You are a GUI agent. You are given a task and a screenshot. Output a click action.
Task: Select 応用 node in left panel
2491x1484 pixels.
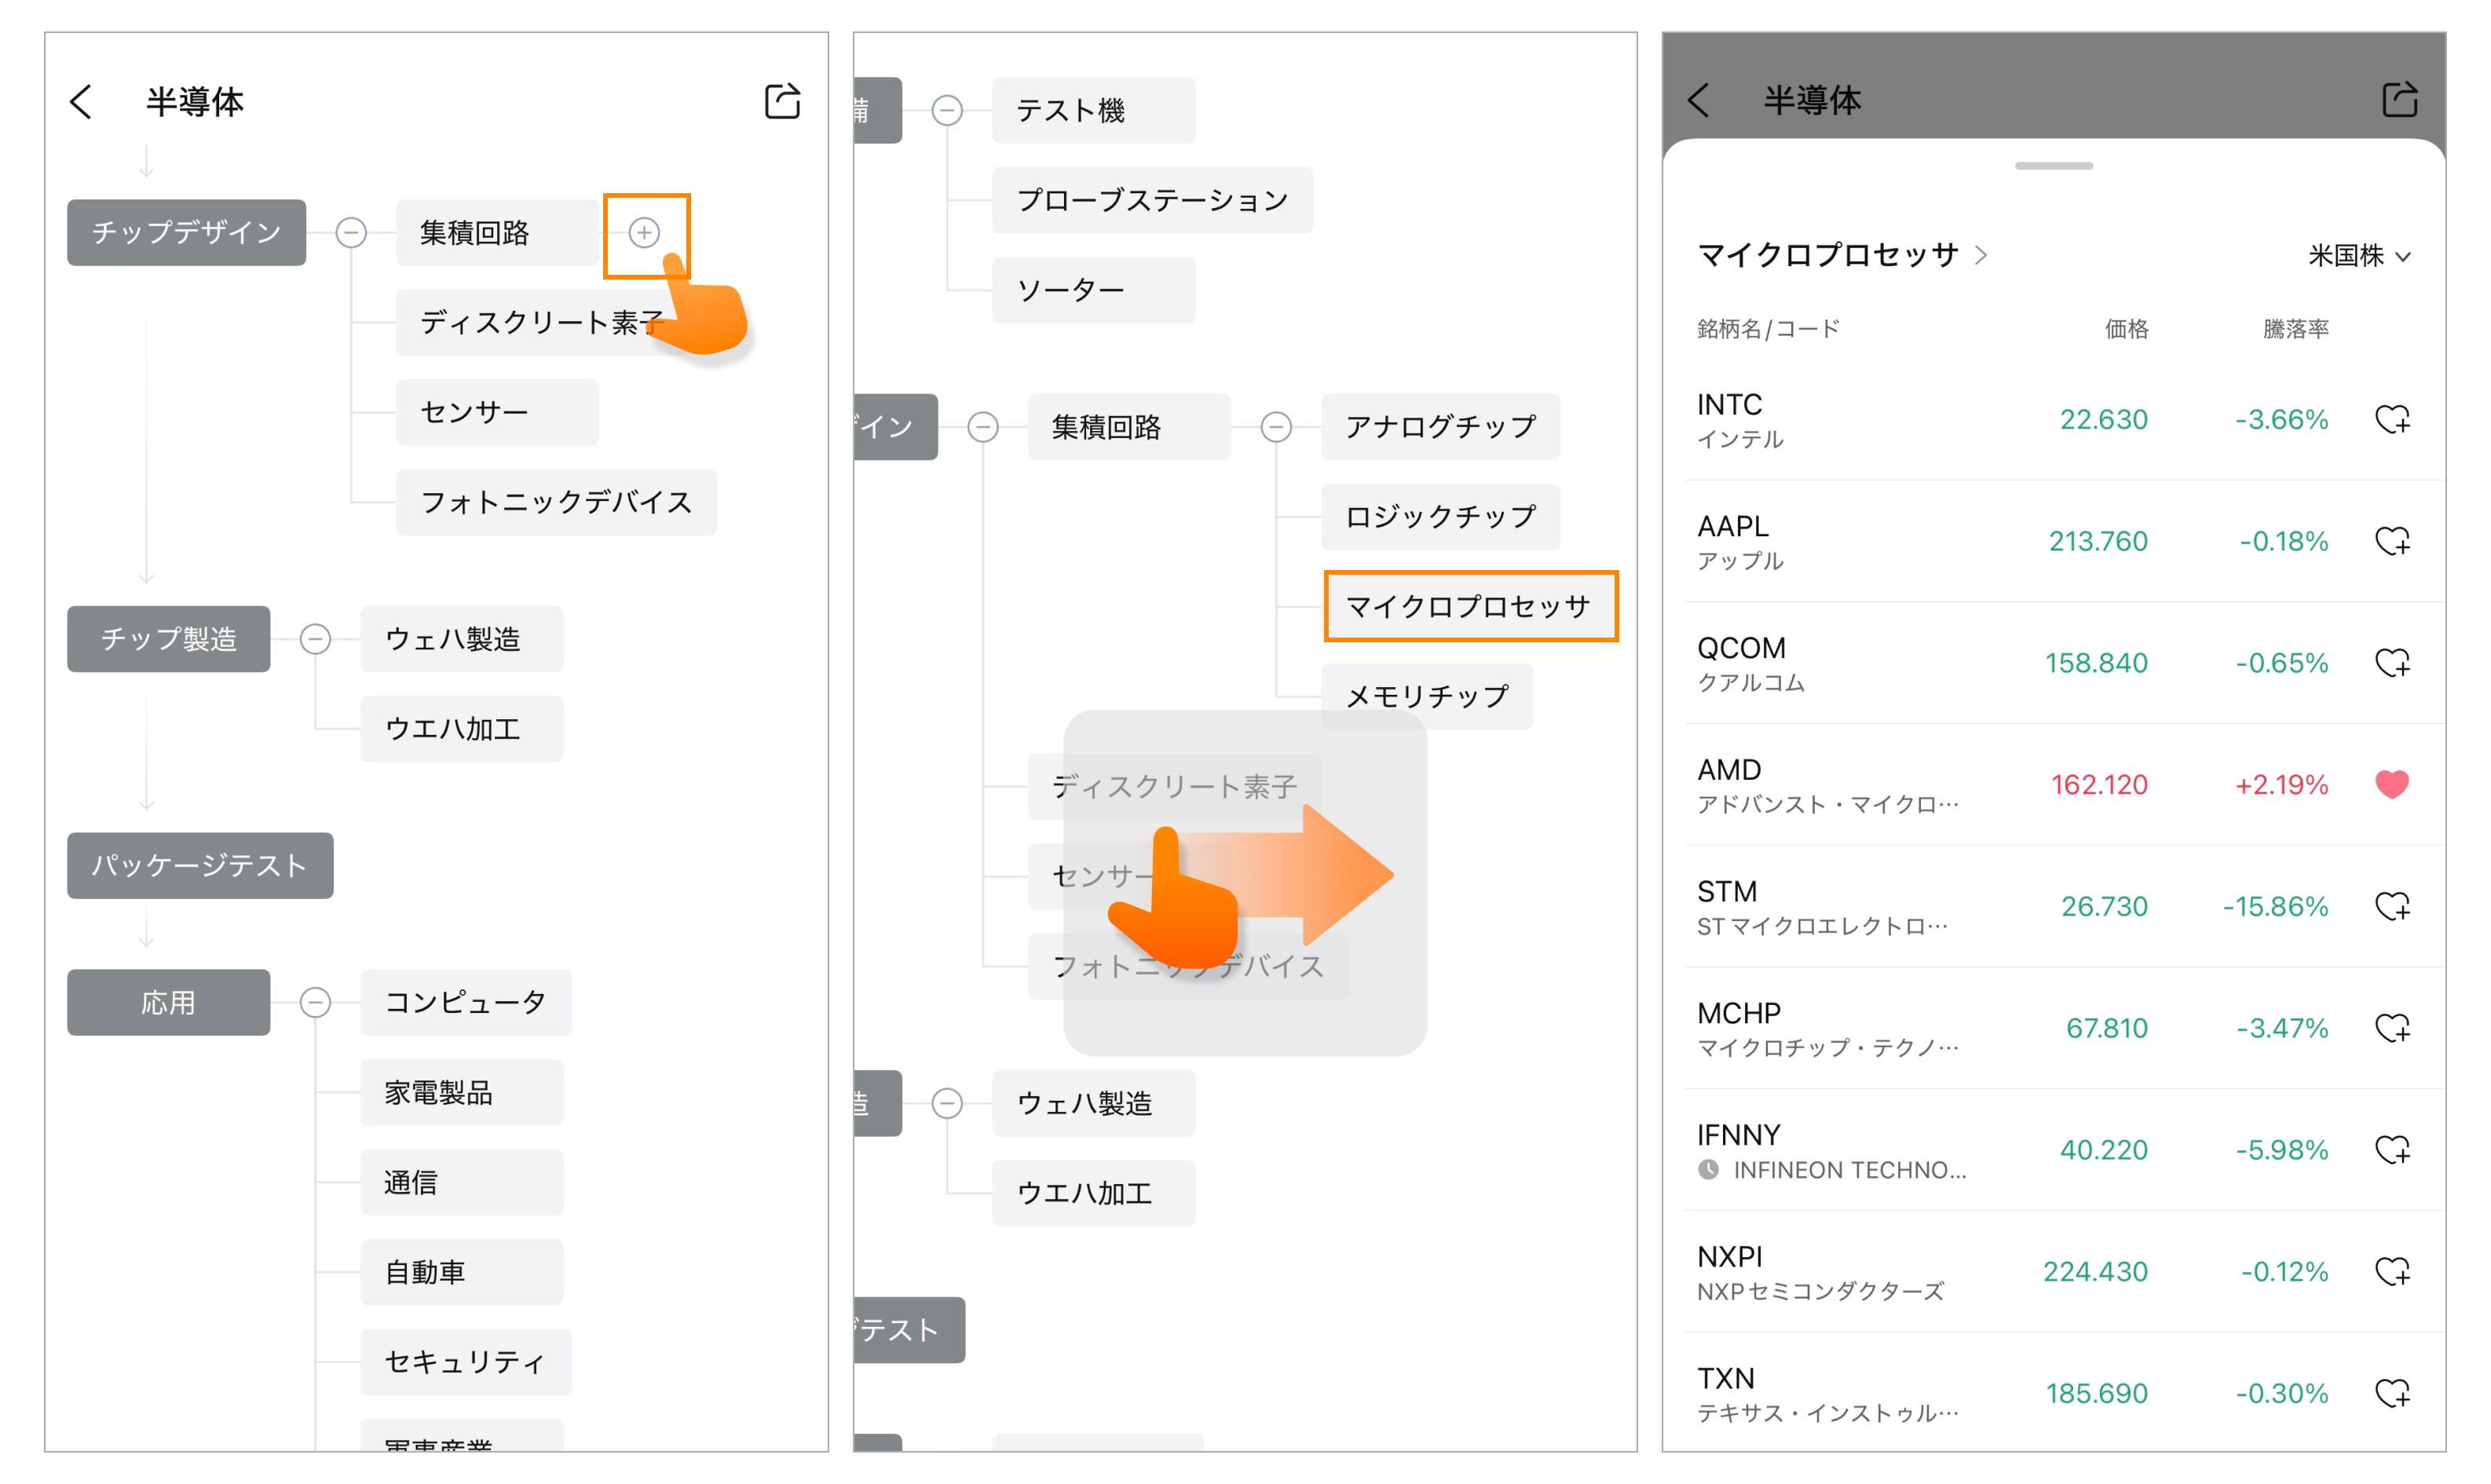(168, 1002)
